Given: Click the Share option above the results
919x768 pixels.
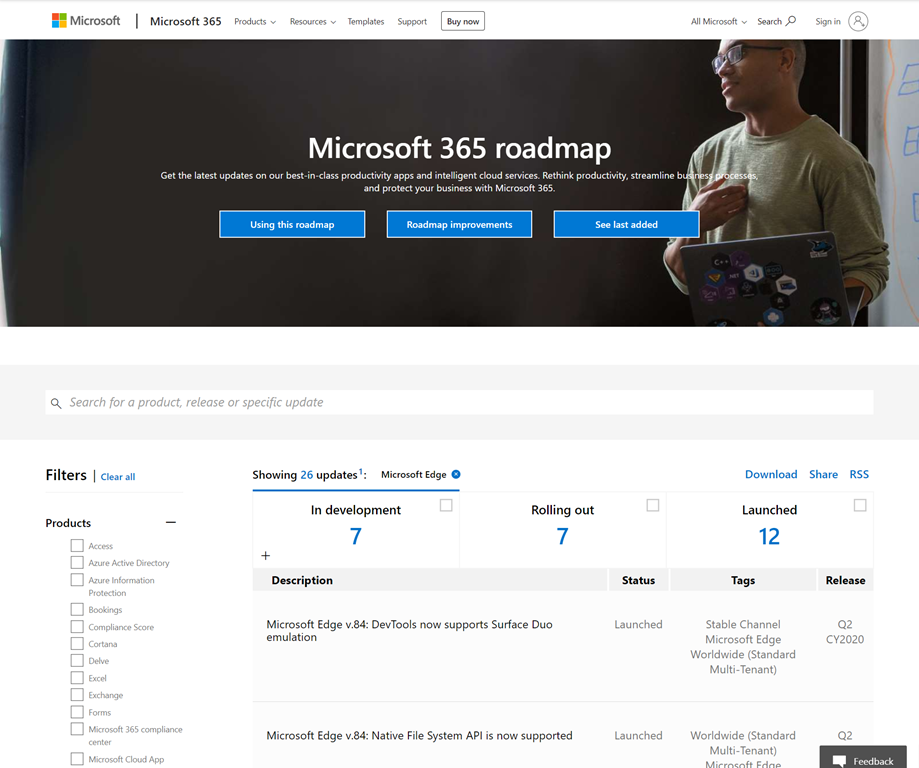Looking at the screenshot, I should pos(823,474).
